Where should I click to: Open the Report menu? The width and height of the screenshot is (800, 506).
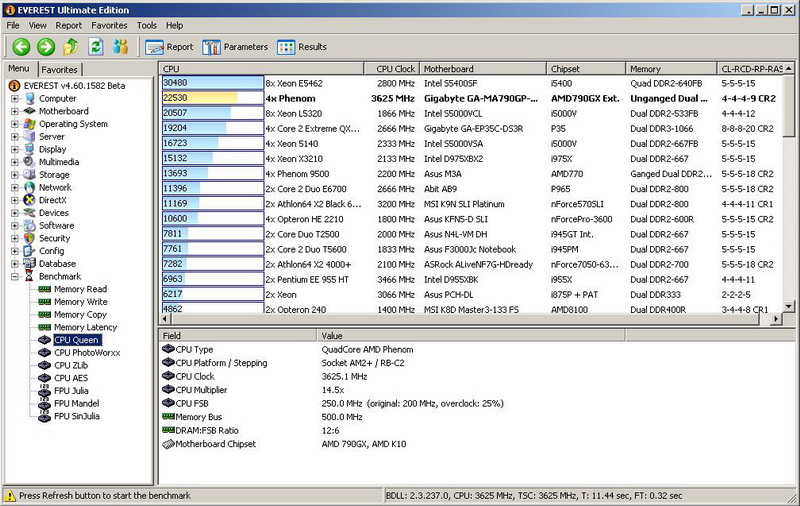[68, 25]
